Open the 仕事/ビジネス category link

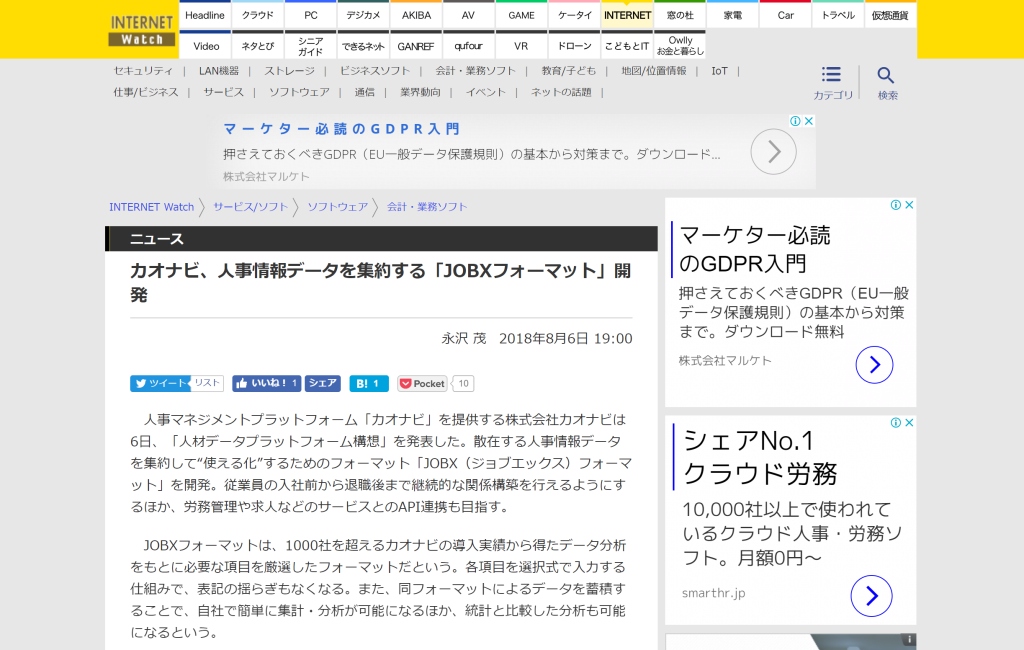tap(146, 92)
